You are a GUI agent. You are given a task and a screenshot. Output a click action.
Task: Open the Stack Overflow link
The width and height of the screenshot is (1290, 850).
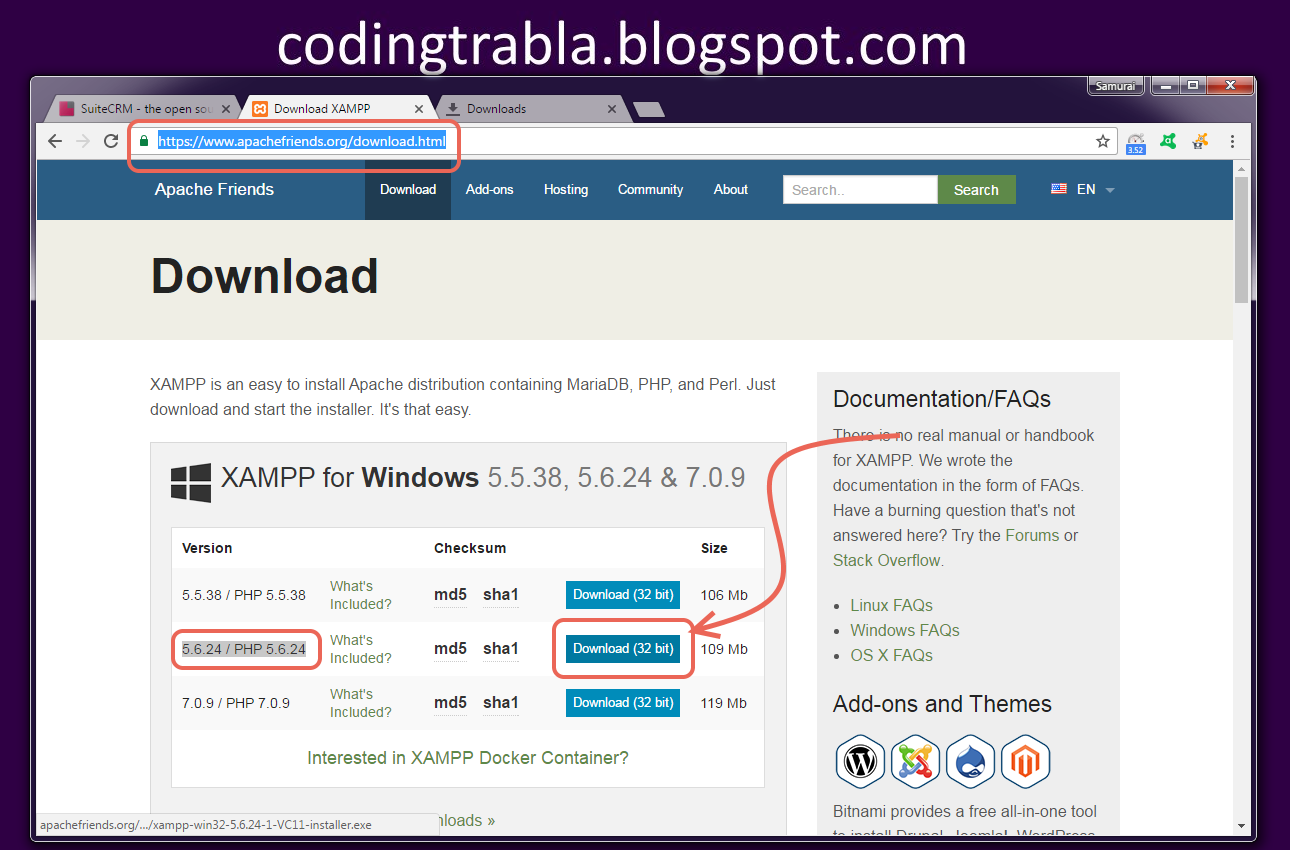coord(887,560)
